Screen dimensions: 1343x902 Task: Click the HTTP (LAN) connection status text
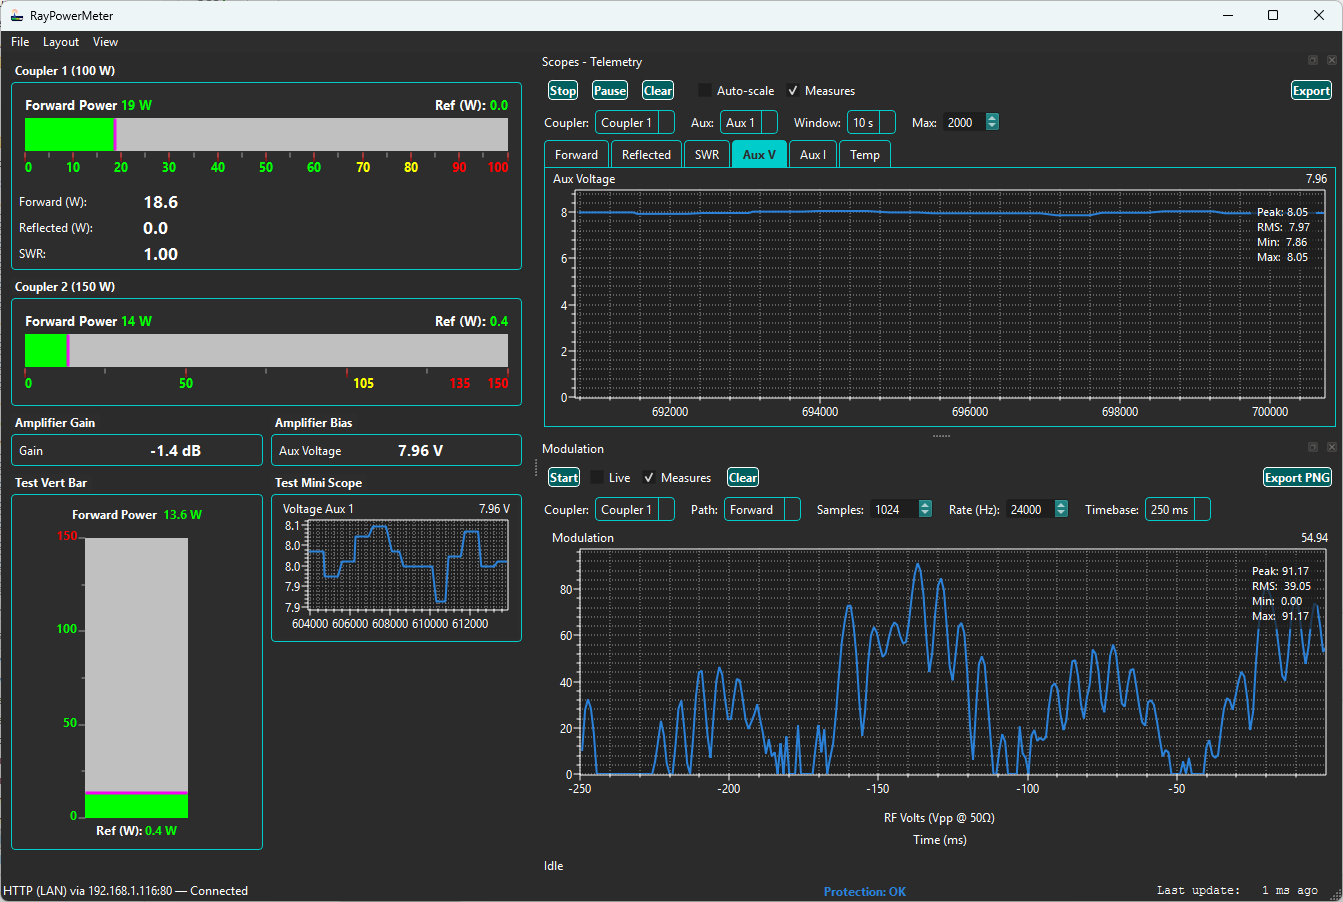click(126, 890)
